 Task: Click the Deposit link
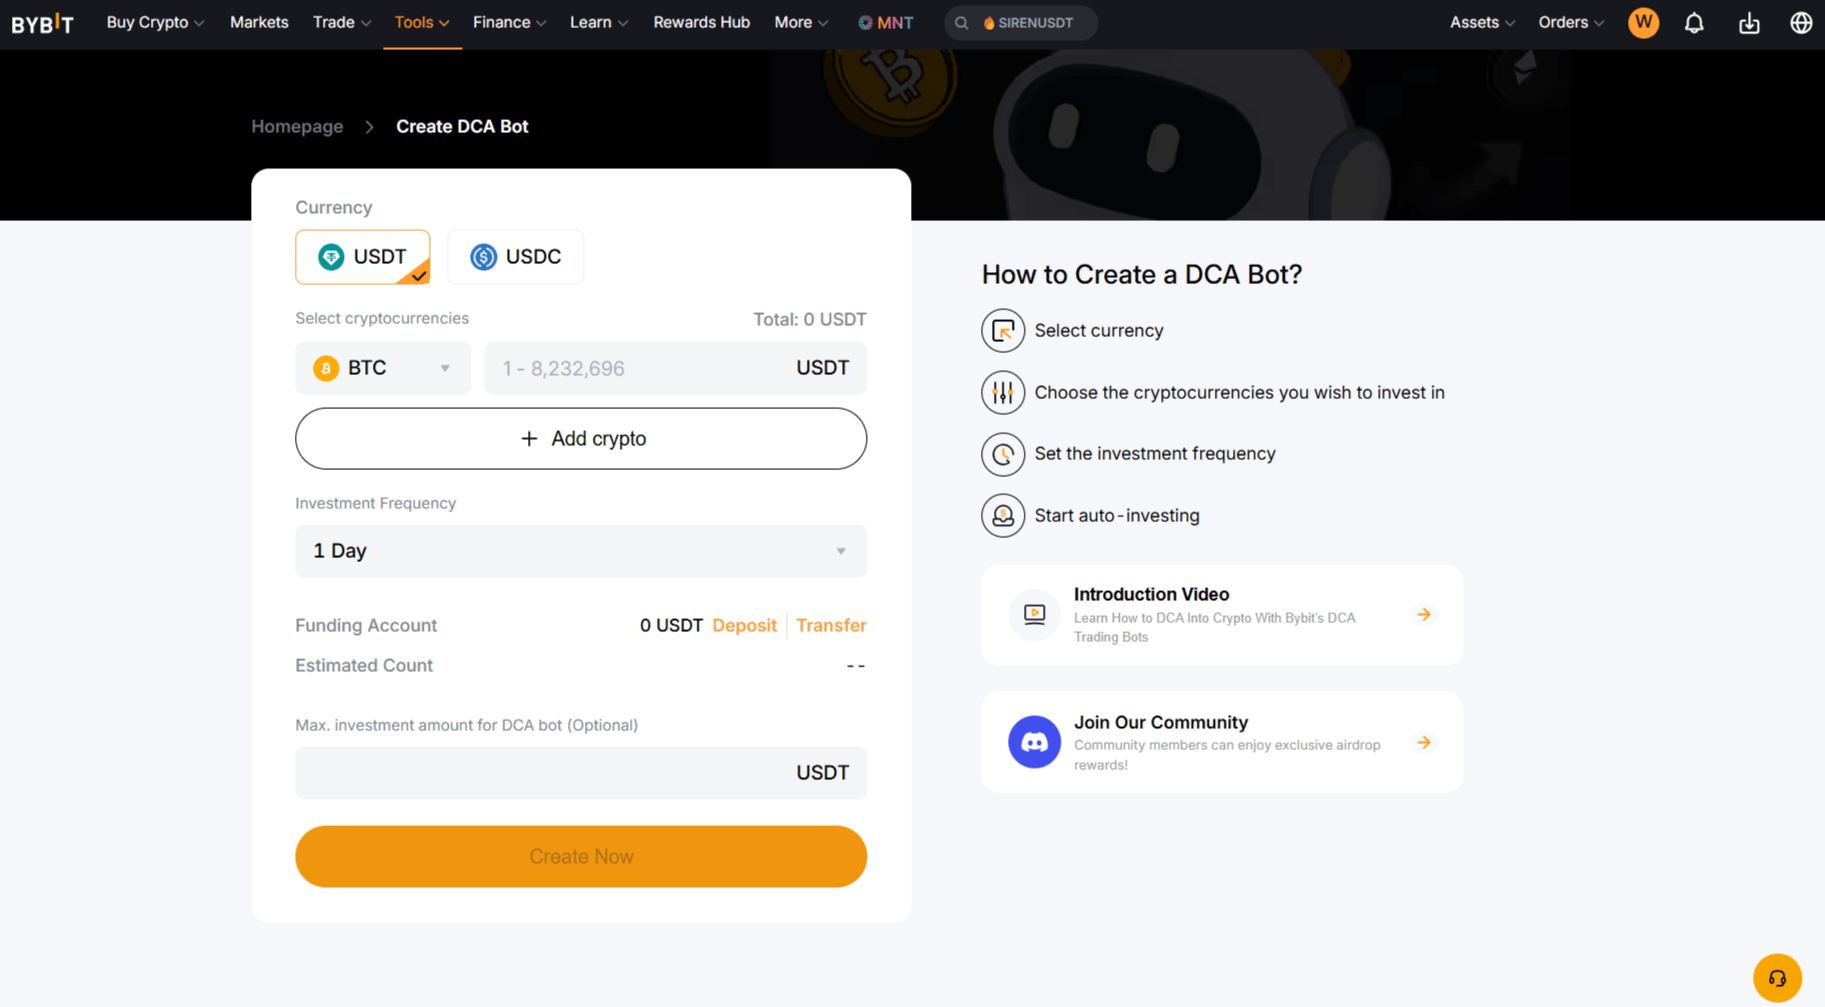pyautogui.click(x=744, y=625)
